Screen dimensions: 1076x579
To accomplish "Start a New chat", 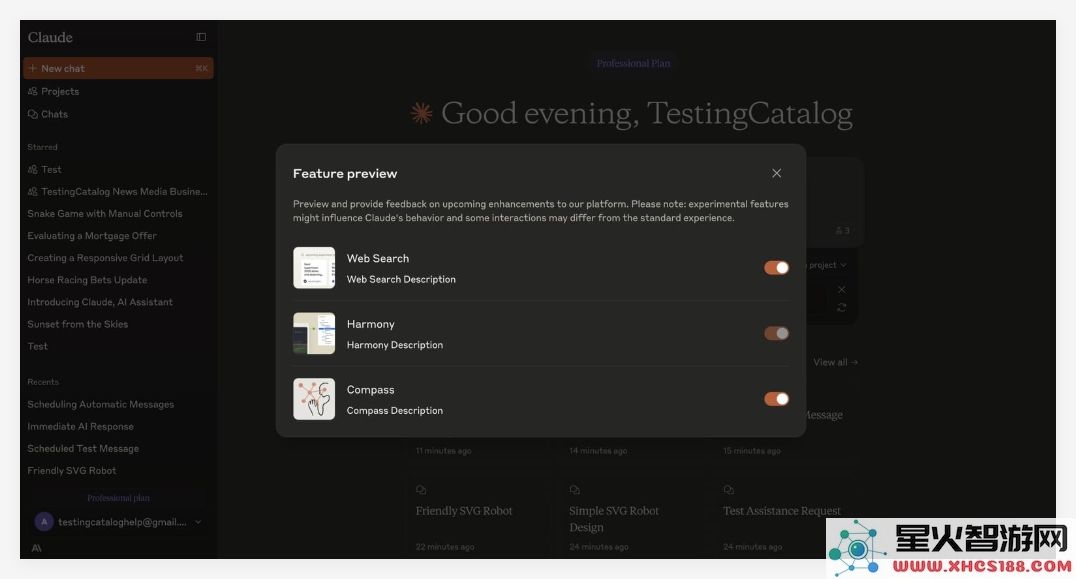I will [x=118, y=68].
